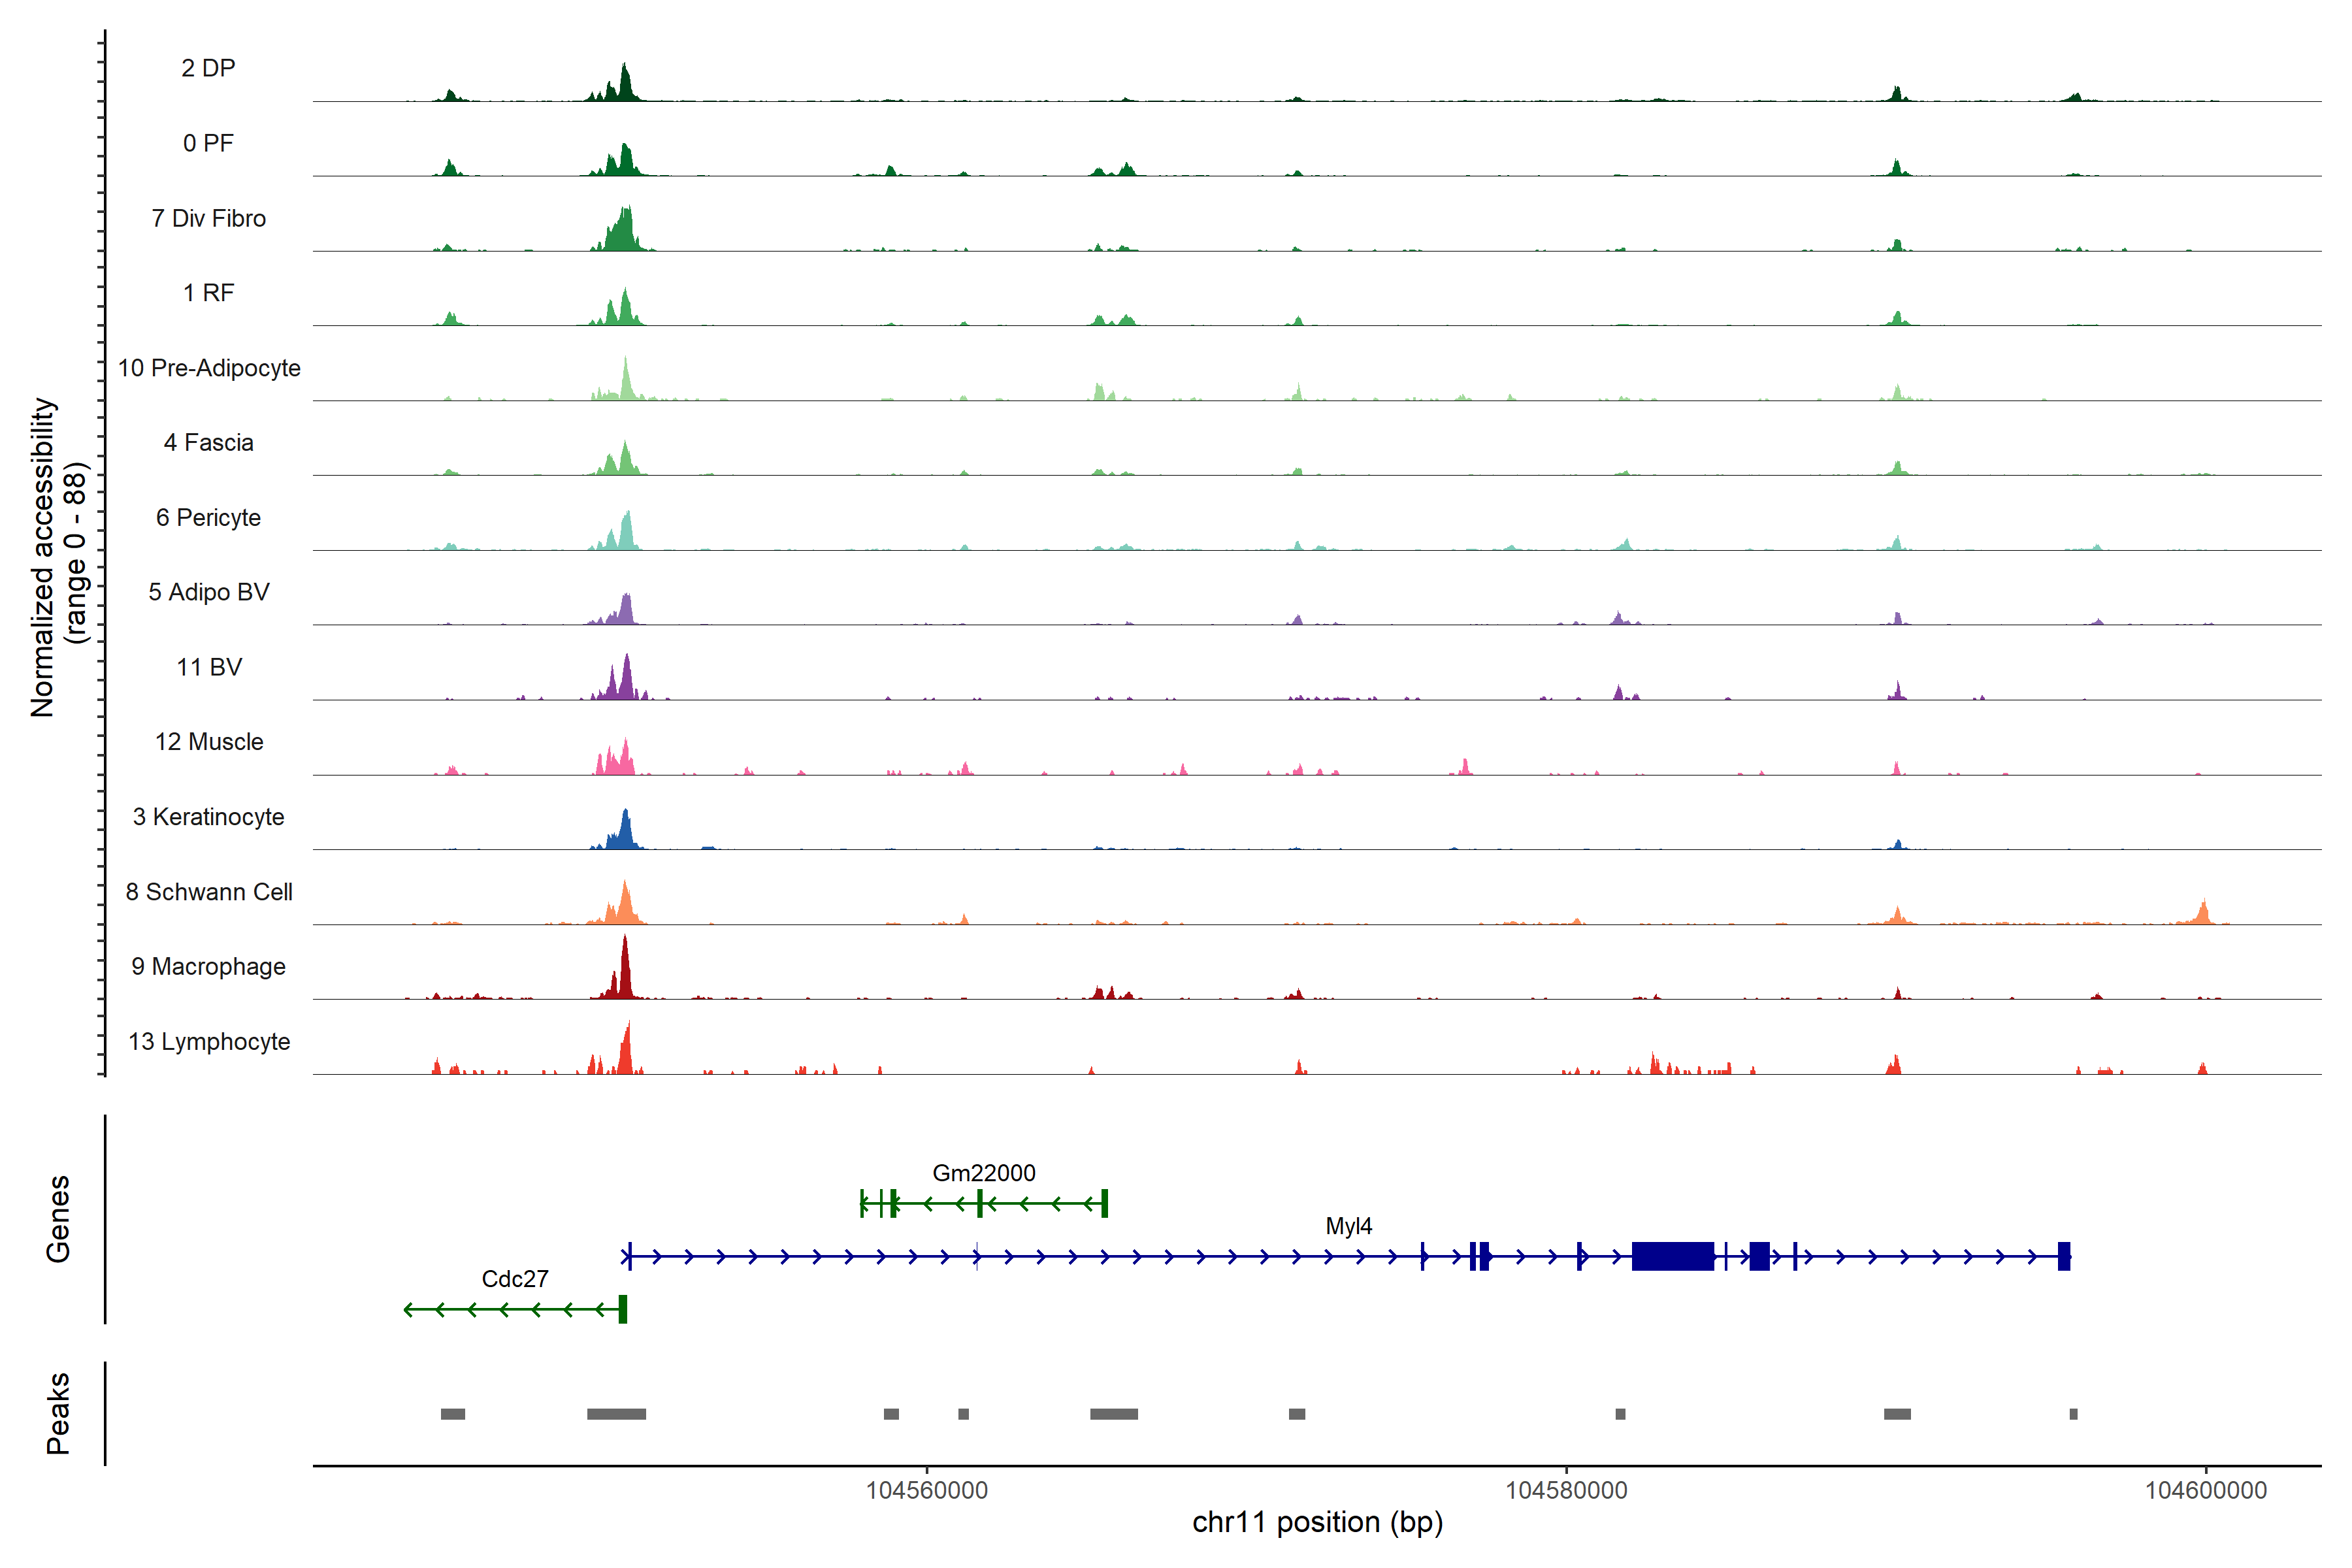This screenshot has width=2352, height=1568.
Task: Click the 104580000 axis tick label
Action: 1566,1490
